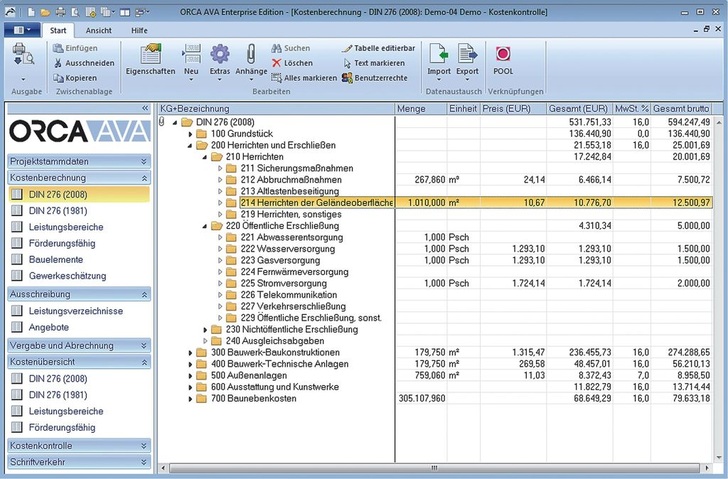Open Benutzerrechte users icon
Screen dimensions: 728x479
347,78
